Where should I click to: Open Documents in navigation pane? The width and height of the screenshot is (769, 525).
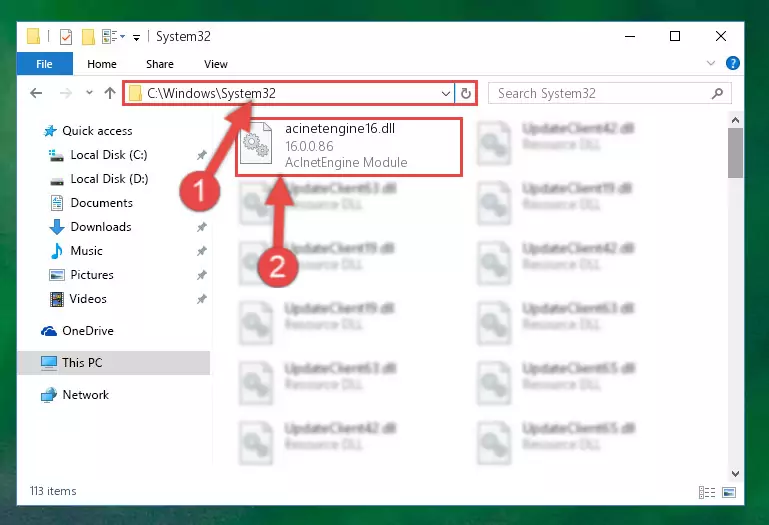coord(102,203)
